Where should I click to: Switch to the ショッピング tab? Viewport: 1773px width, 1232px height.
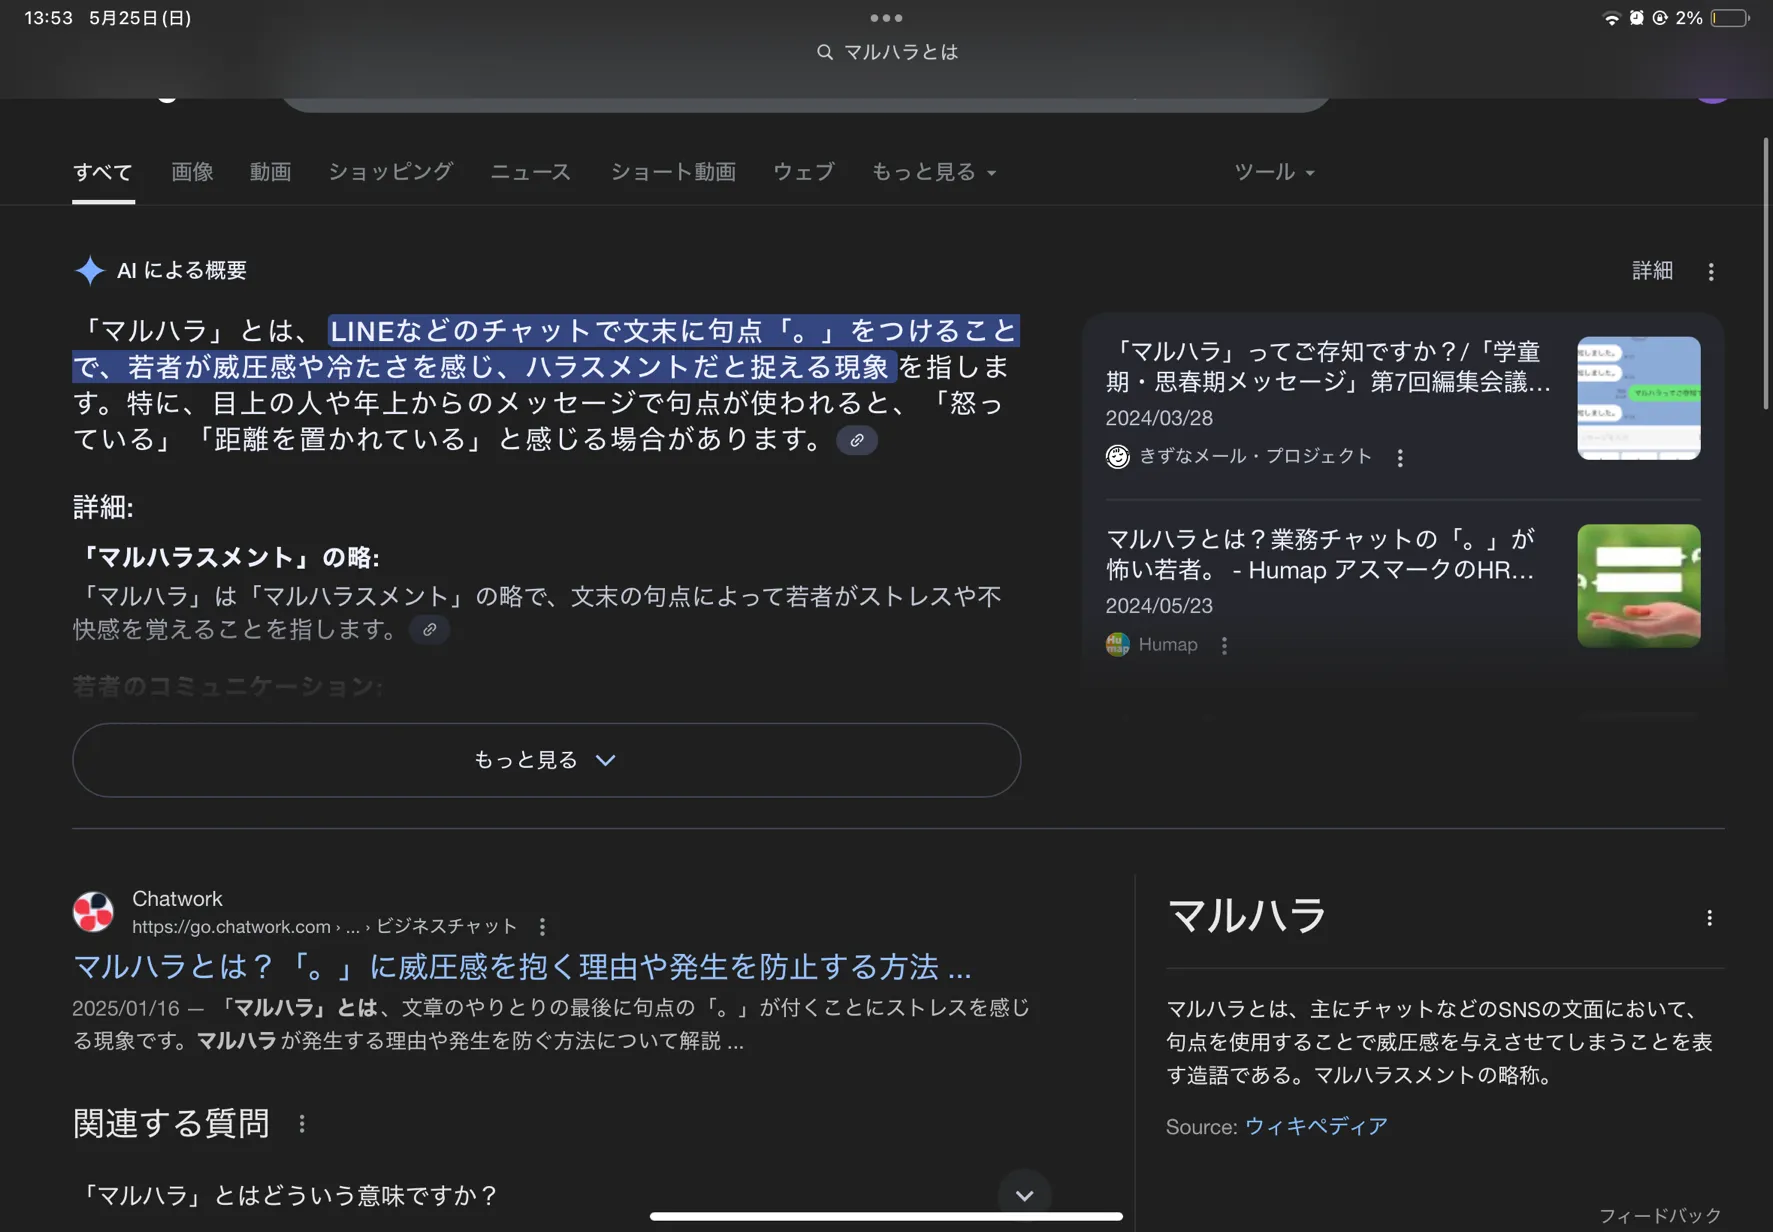click(x=391, y=172)
